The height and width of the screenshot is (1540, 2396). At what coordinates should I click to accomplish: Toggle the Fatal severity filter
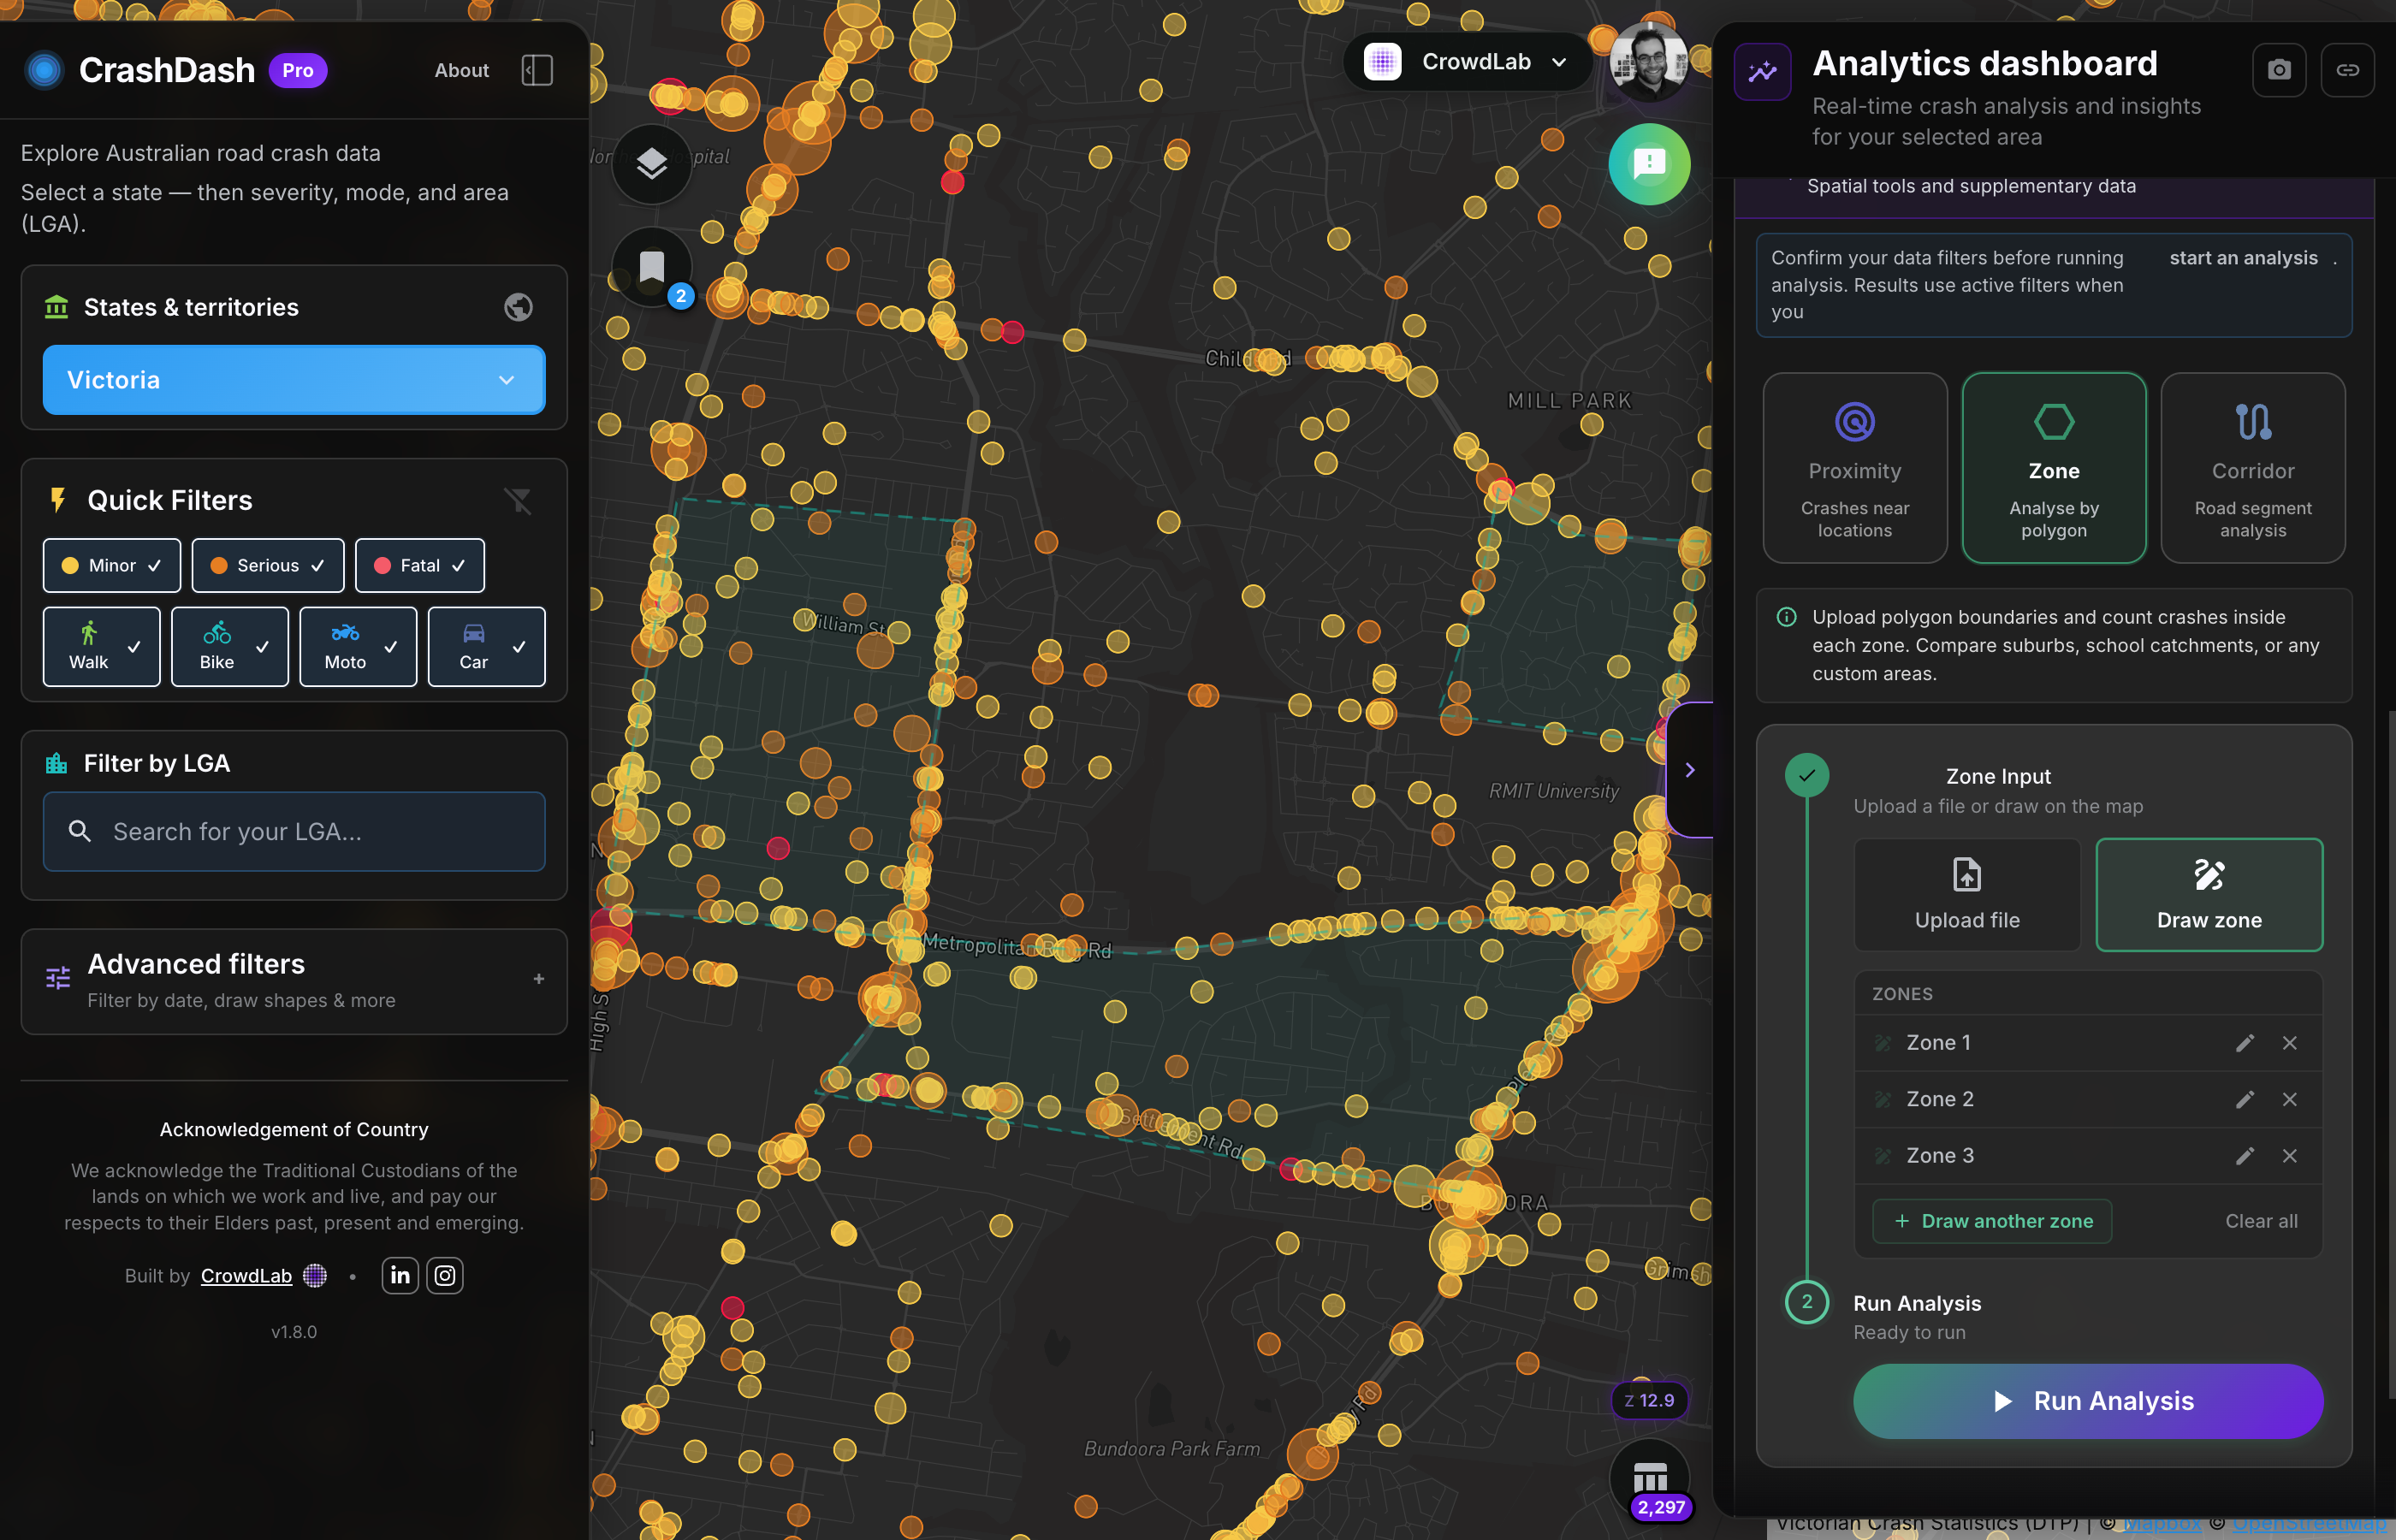coord(420,565)
